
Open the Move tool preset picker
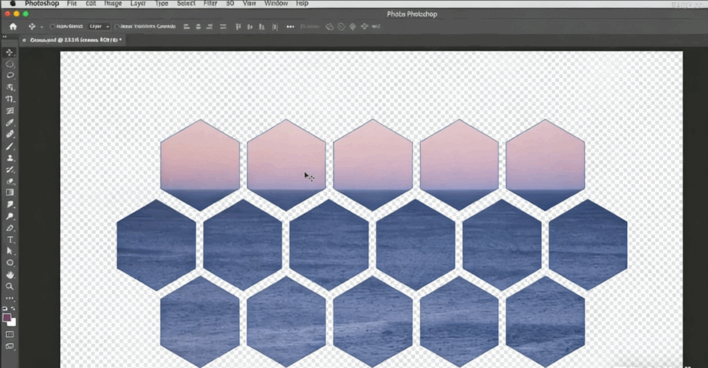[x=34, y=27]
